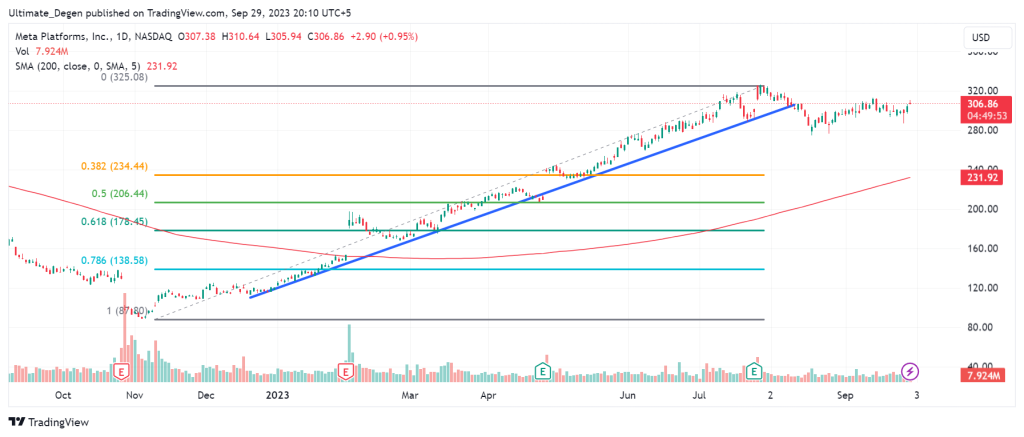Image resolution: width=1024 pixels, height=437 pixels.
Task: Select the 0.786 (138.58) Fibonacci label
Action: click(114, 260)
